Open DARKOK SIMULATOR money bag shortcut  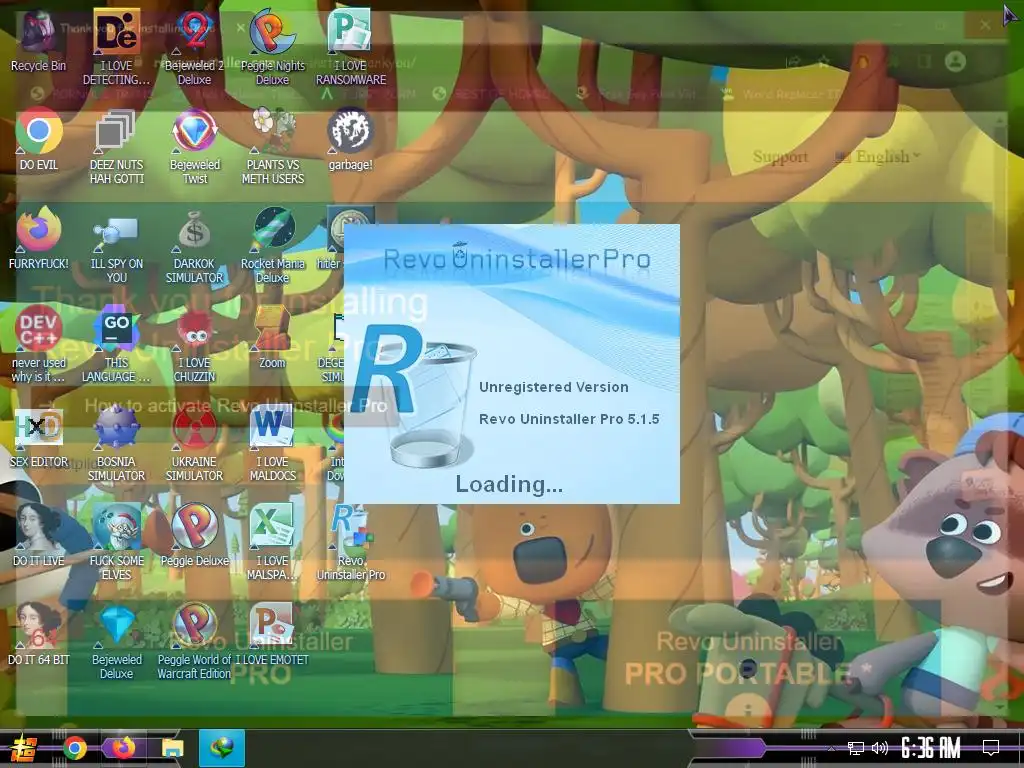194,246
